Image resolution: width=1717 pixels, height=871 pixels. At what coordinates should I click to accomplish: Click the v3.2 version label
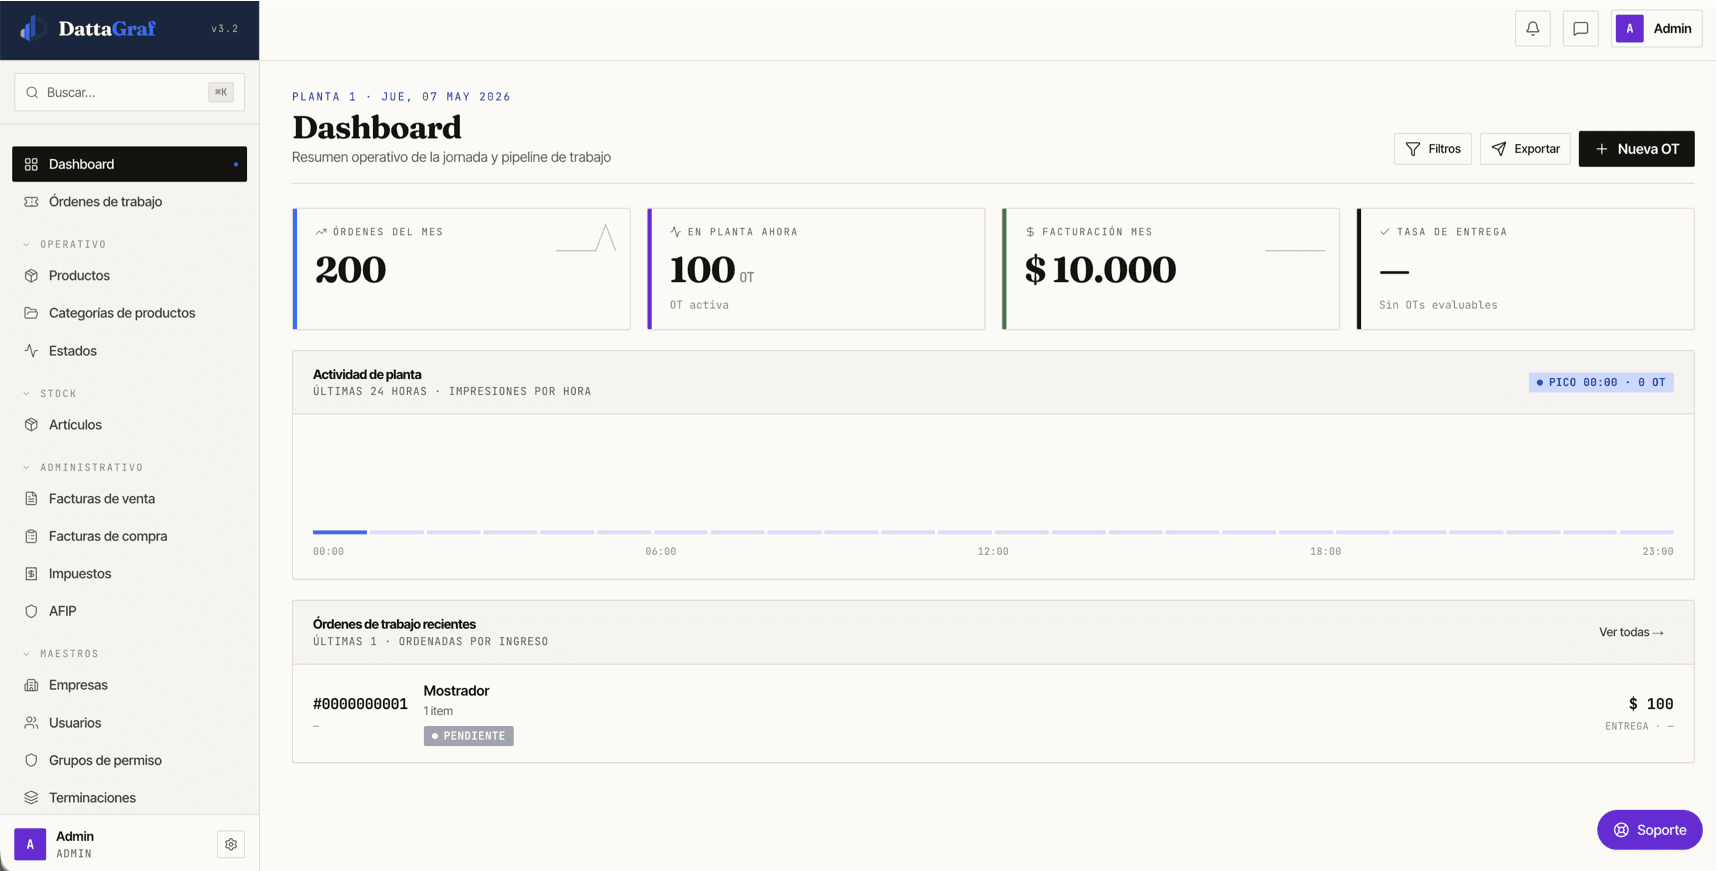(x=225, y=29)
